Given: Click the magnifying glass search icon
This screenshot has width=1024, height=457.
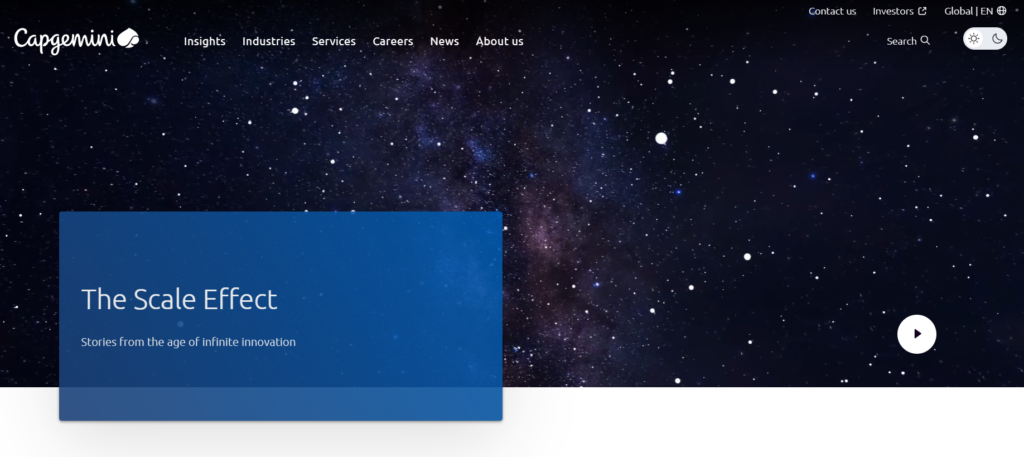Looking at the screenshot, I should pyautogui.click(x=925, y=41).
